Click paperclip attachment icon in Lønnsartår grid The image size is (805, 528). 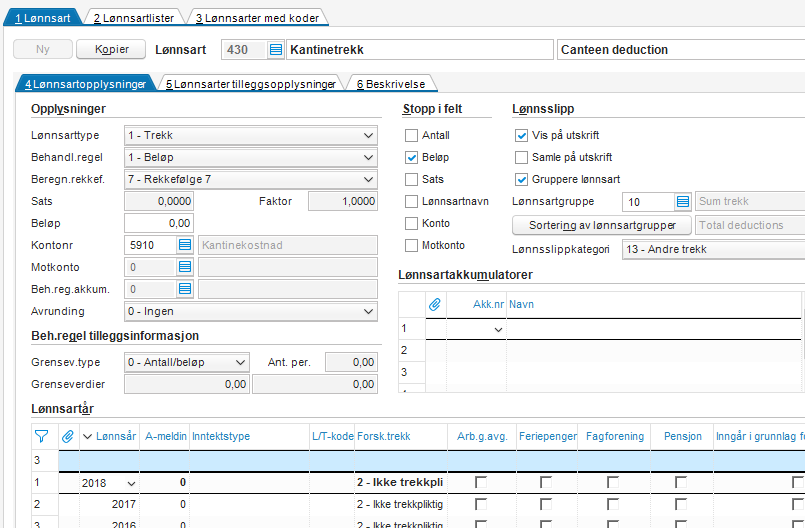point(68,437)
